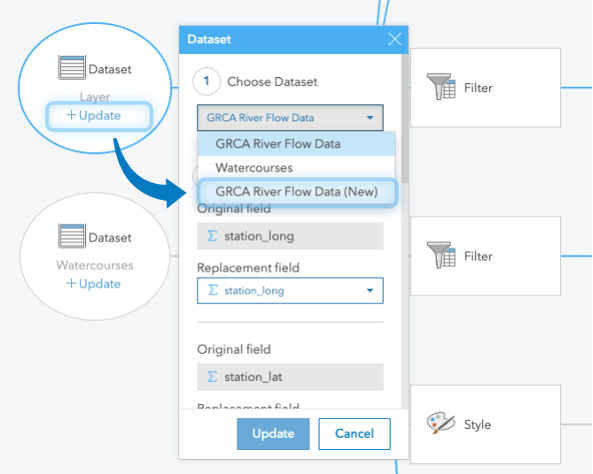Expand the Replacement field station_long dropdown
The width and height of the screenshot is (593, 474).
[x=370, y=291]
